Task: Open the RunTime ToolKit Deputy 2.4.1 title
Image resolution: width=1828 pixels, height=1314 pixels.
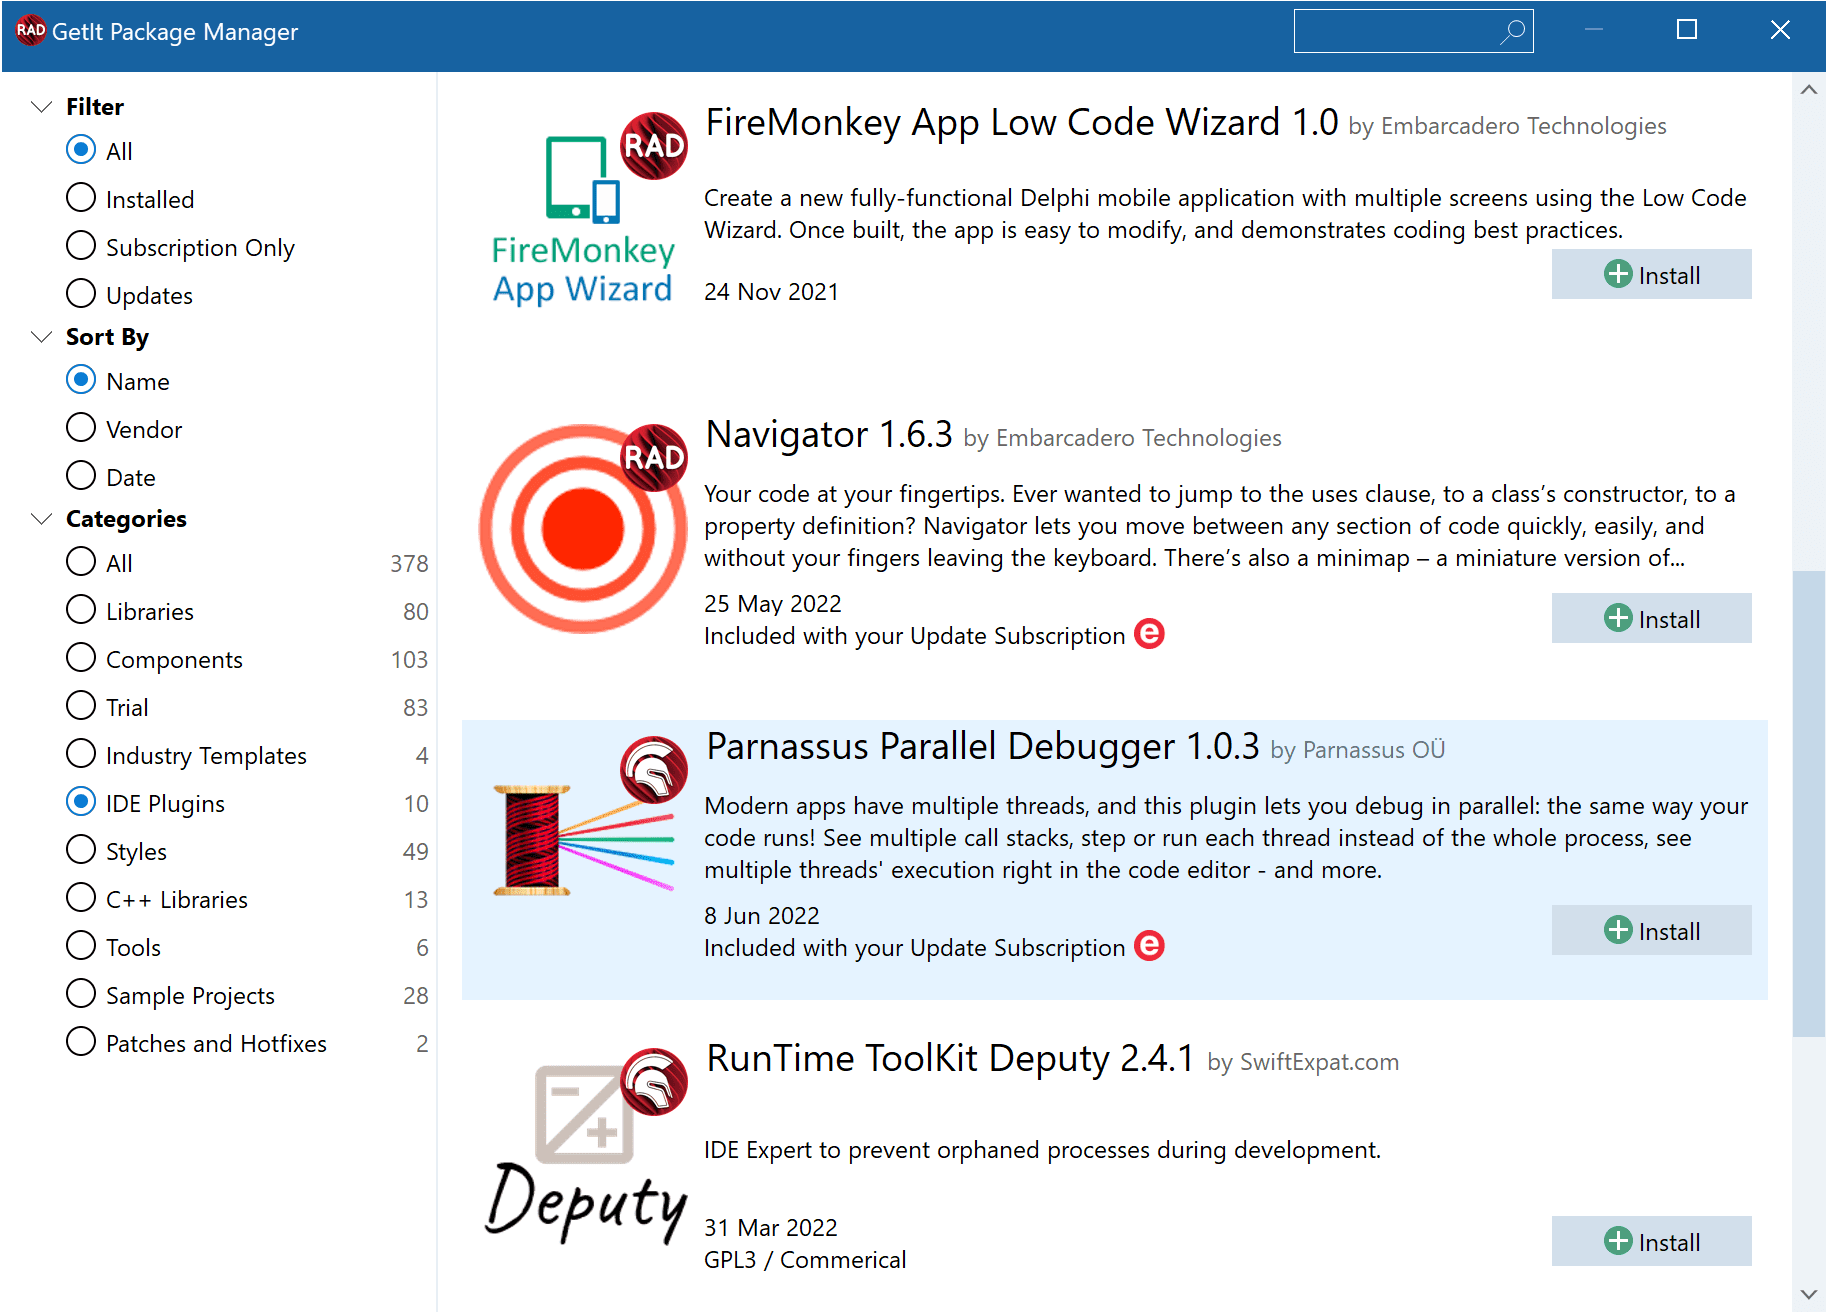Action: point(950,1058)
